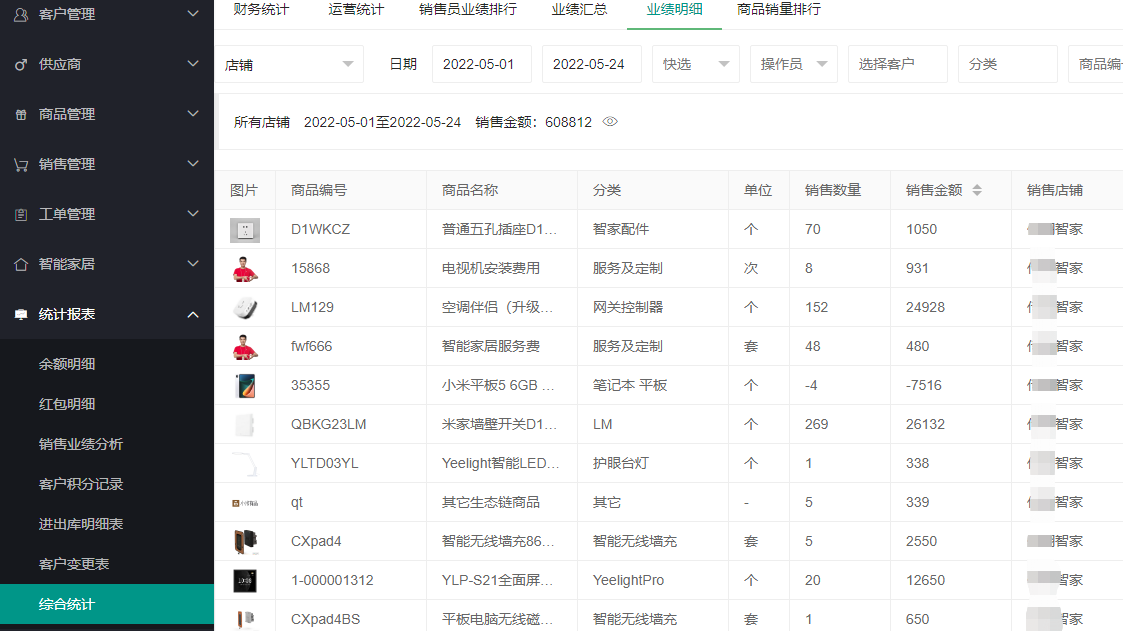
Task: Expand the 智能家居 menu chevron
Action: pyautogui.click(x=193, y=264)
